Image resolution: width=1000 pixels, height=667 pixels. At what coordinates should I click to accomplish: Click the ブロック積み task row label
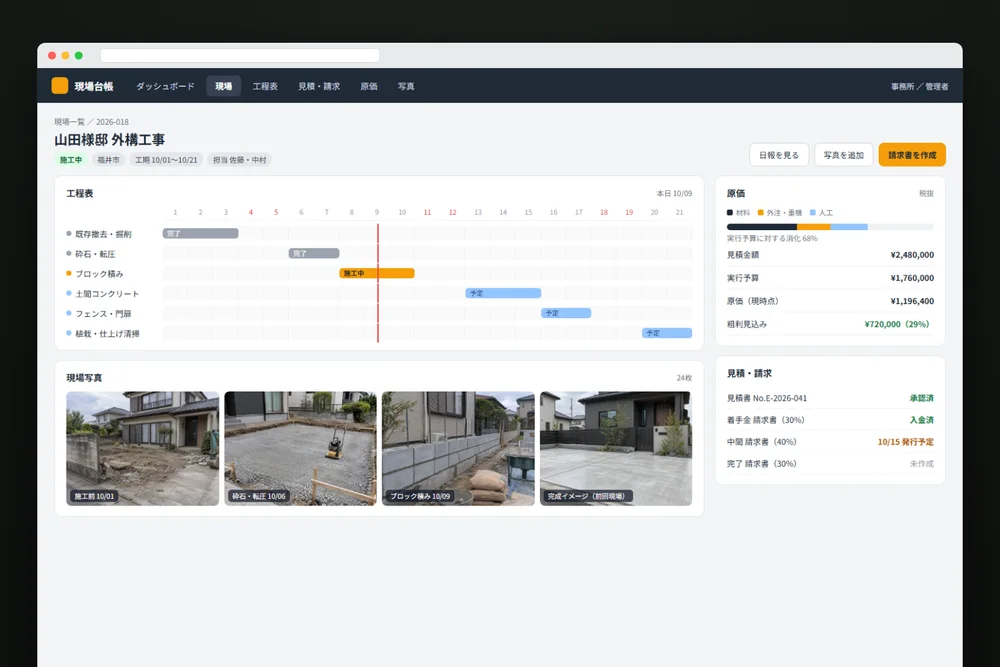pyautogui.click(x=99, y=274)
